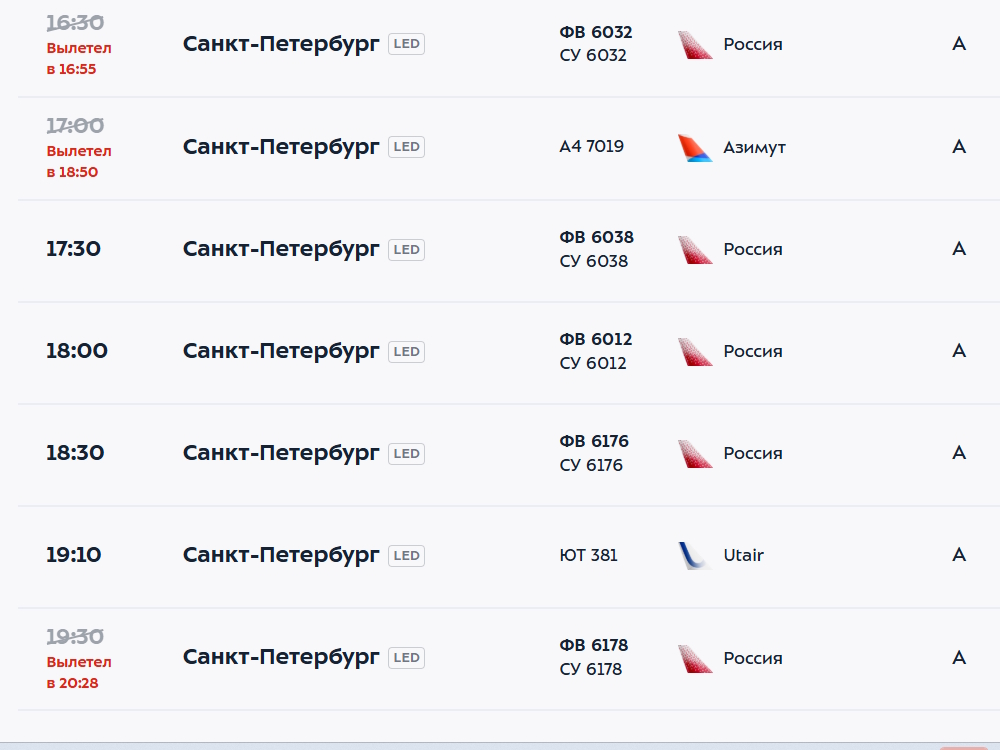Viewport: 1000px width, 750px height.
Task: Click the Россия logo for flight ФВ 6178
Action: pos(695,658)
